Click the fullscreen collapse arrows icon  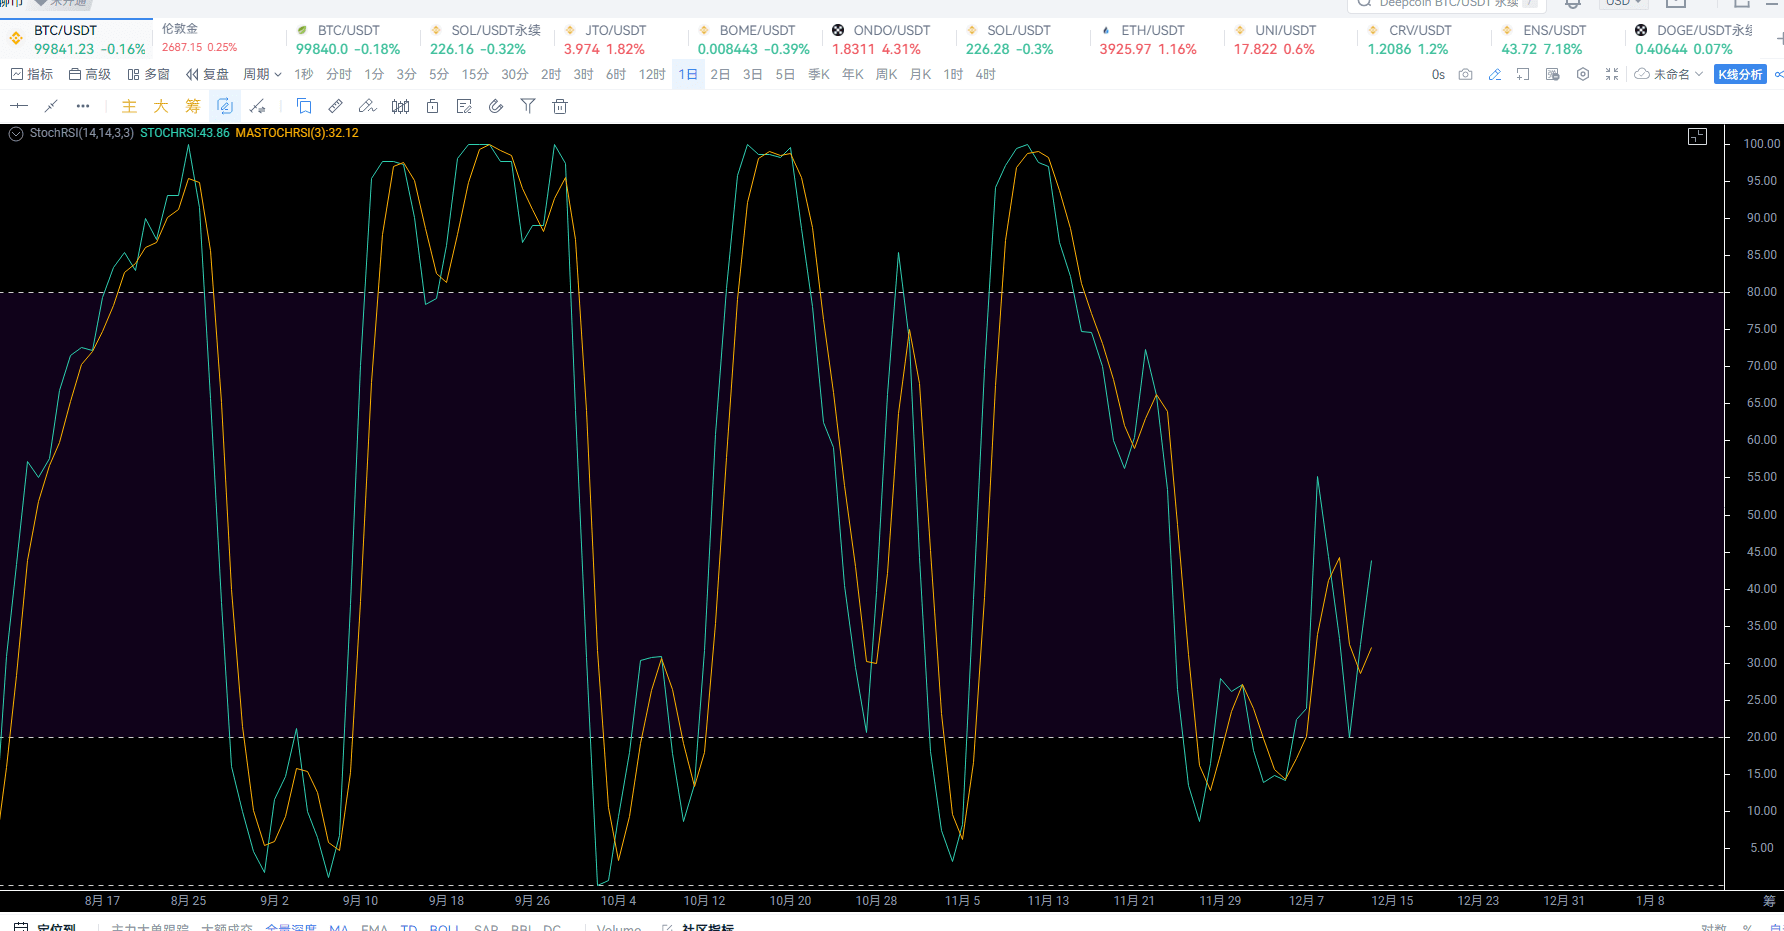point(1611,74)
